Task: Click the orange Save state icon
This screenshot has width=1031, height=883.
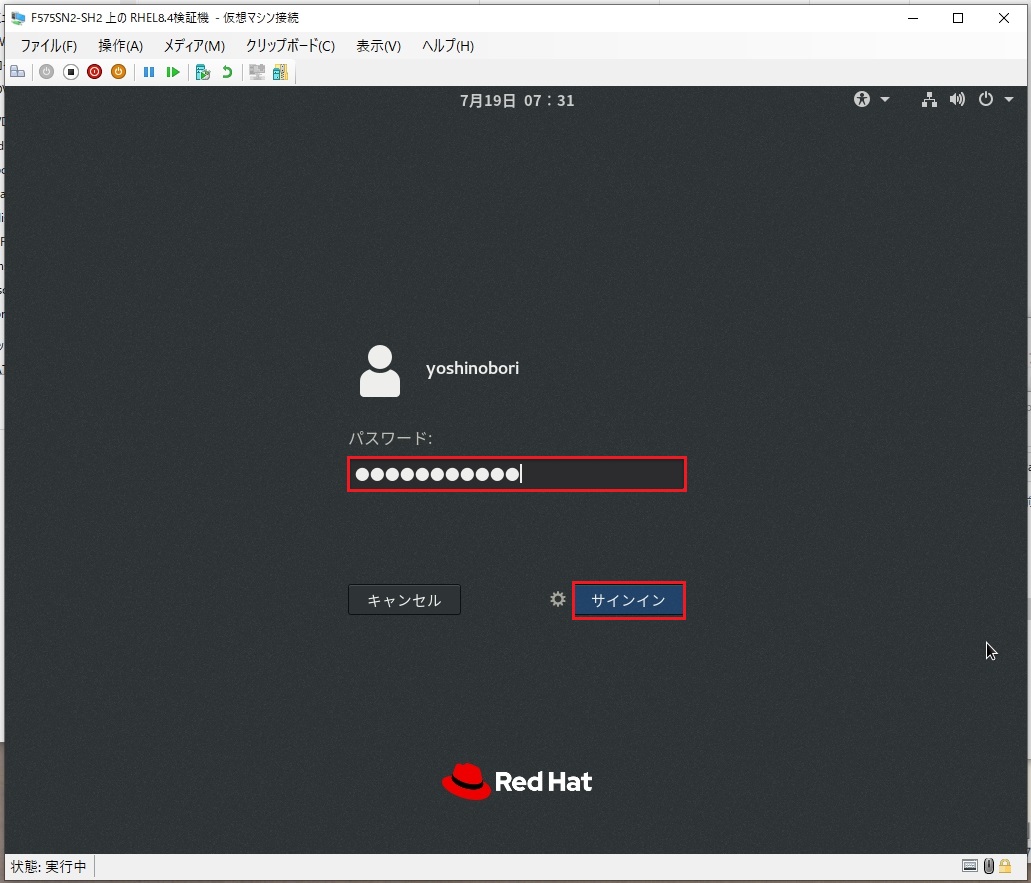Action: (x=118, y=71)
